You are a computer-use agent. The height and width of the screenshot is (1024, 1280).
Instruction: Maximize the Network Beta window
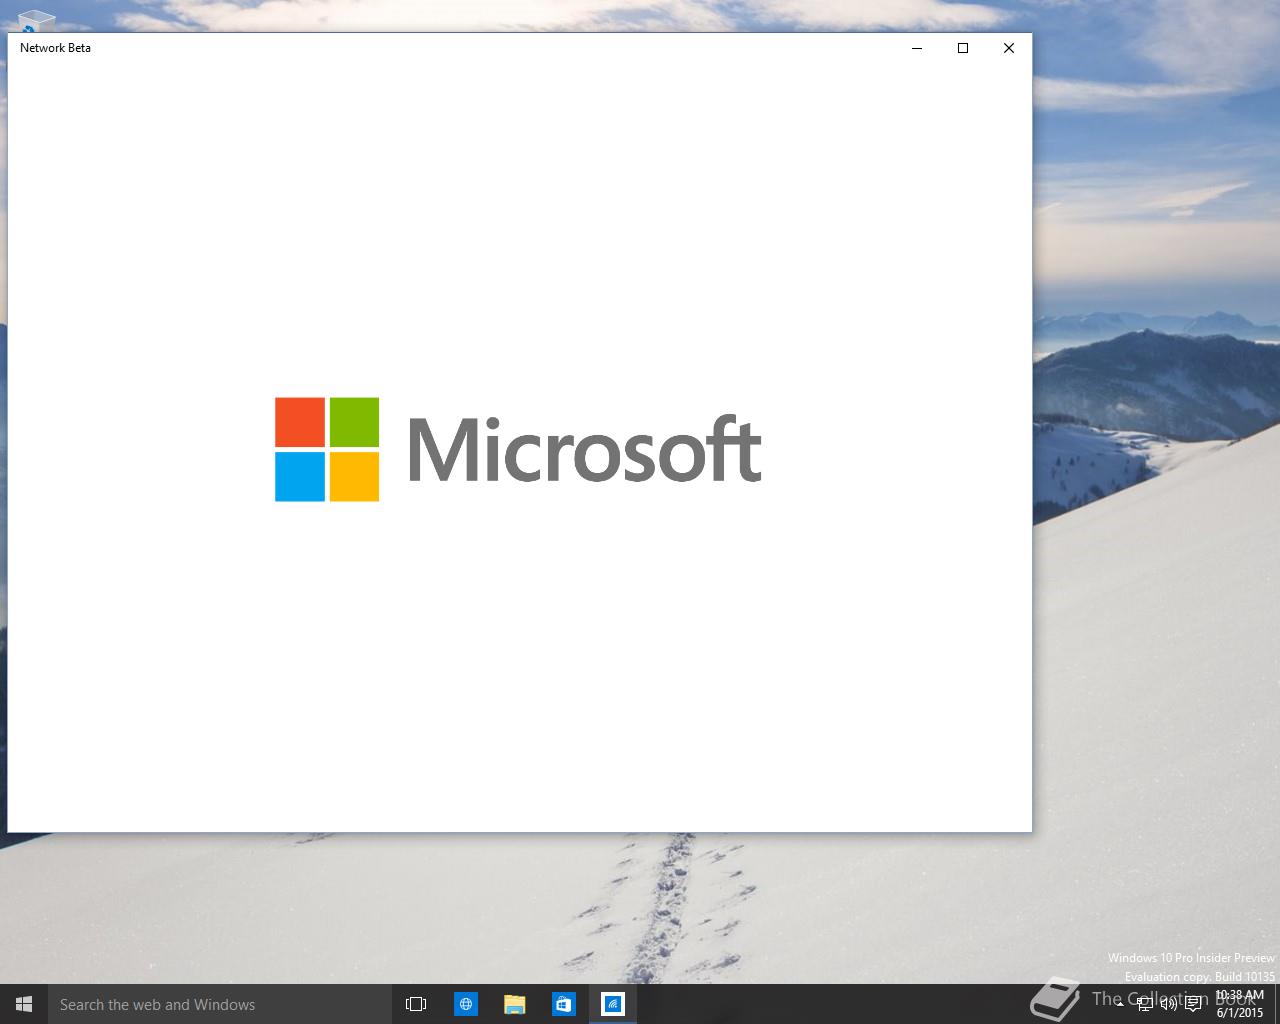[x=963, y=48]
